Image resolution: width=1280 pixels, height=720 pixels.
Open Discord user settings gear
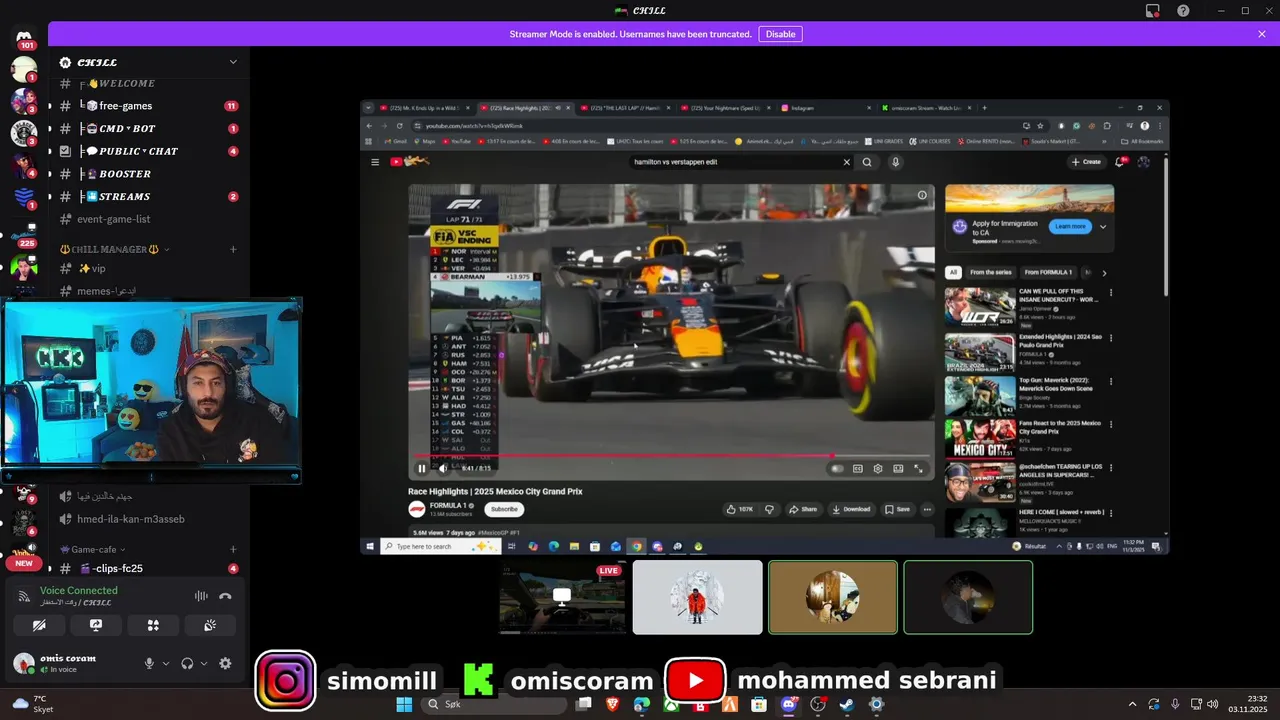point(225,663)
